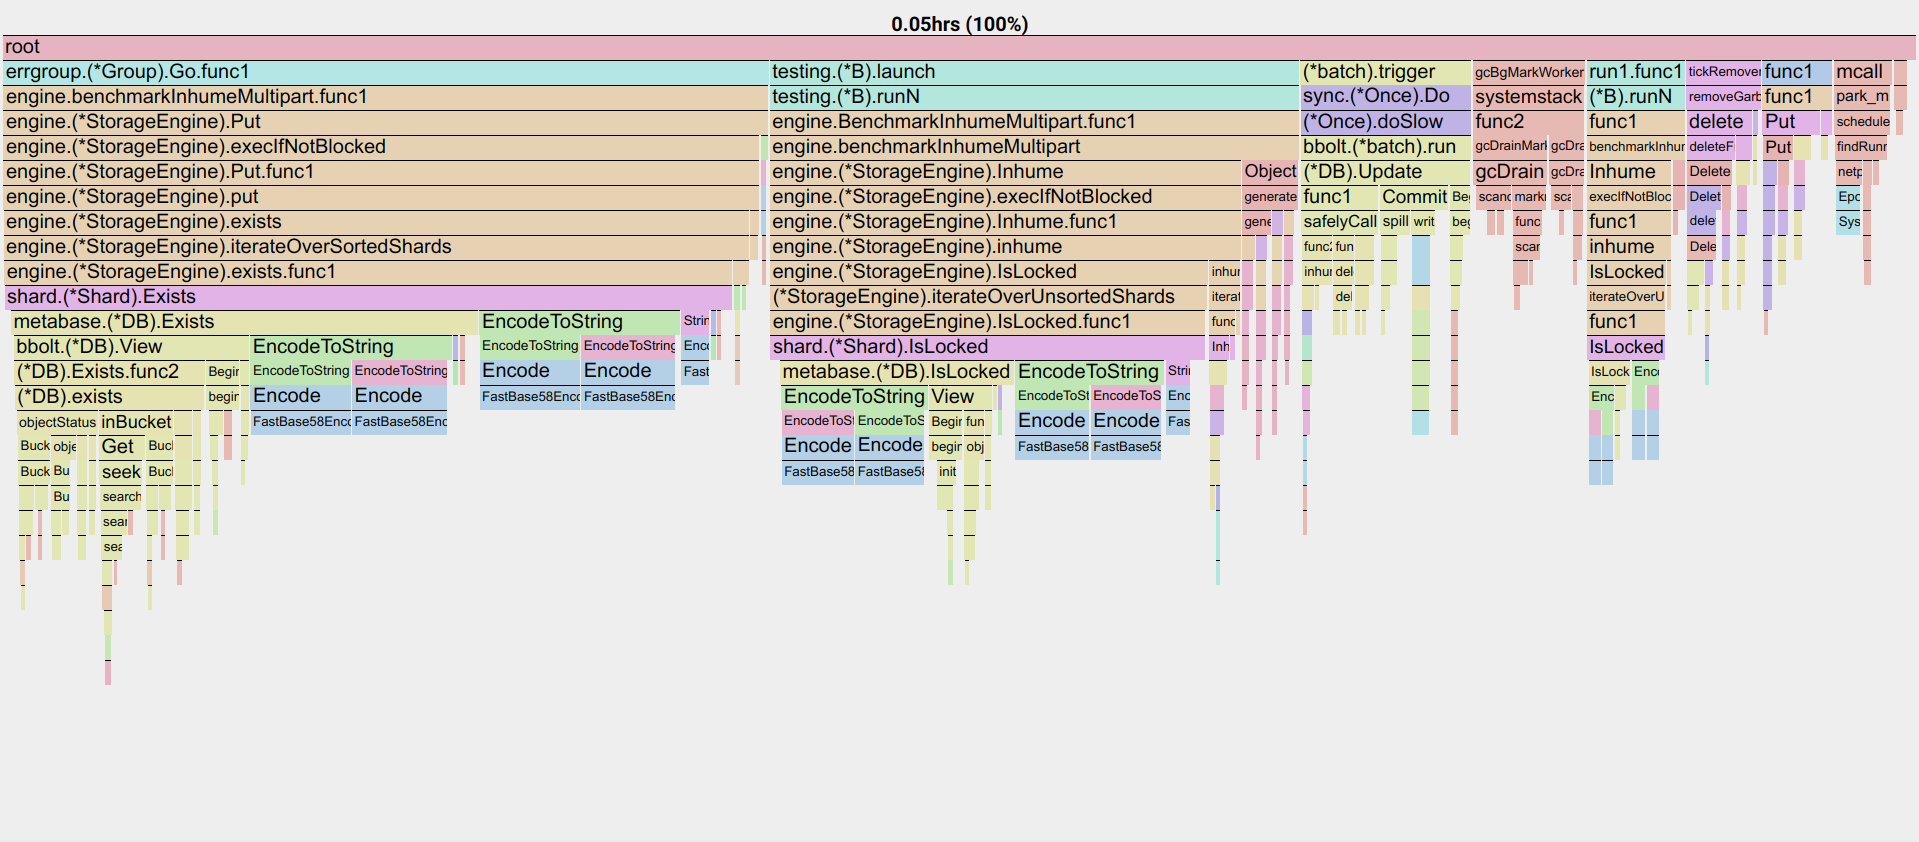Select the metabase.(*DB).Exists frame
The width and height of the screenshot is (1919, 842).
pos(244,322)
